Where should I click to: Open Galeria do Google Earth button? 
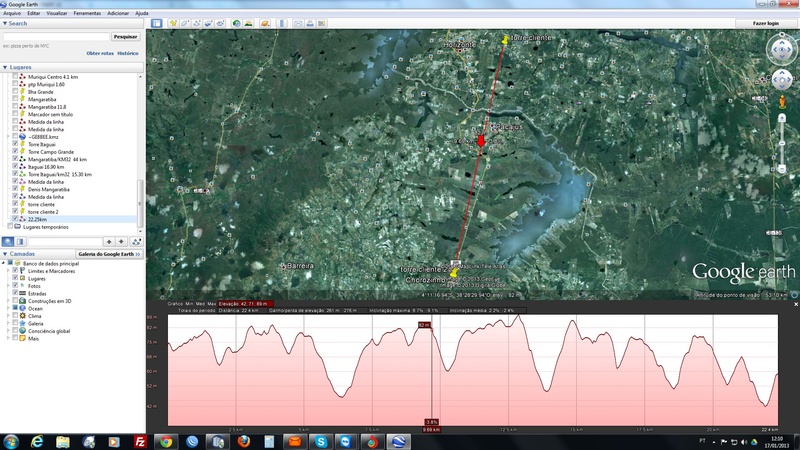pyautogui.click(x=109, y=254)
